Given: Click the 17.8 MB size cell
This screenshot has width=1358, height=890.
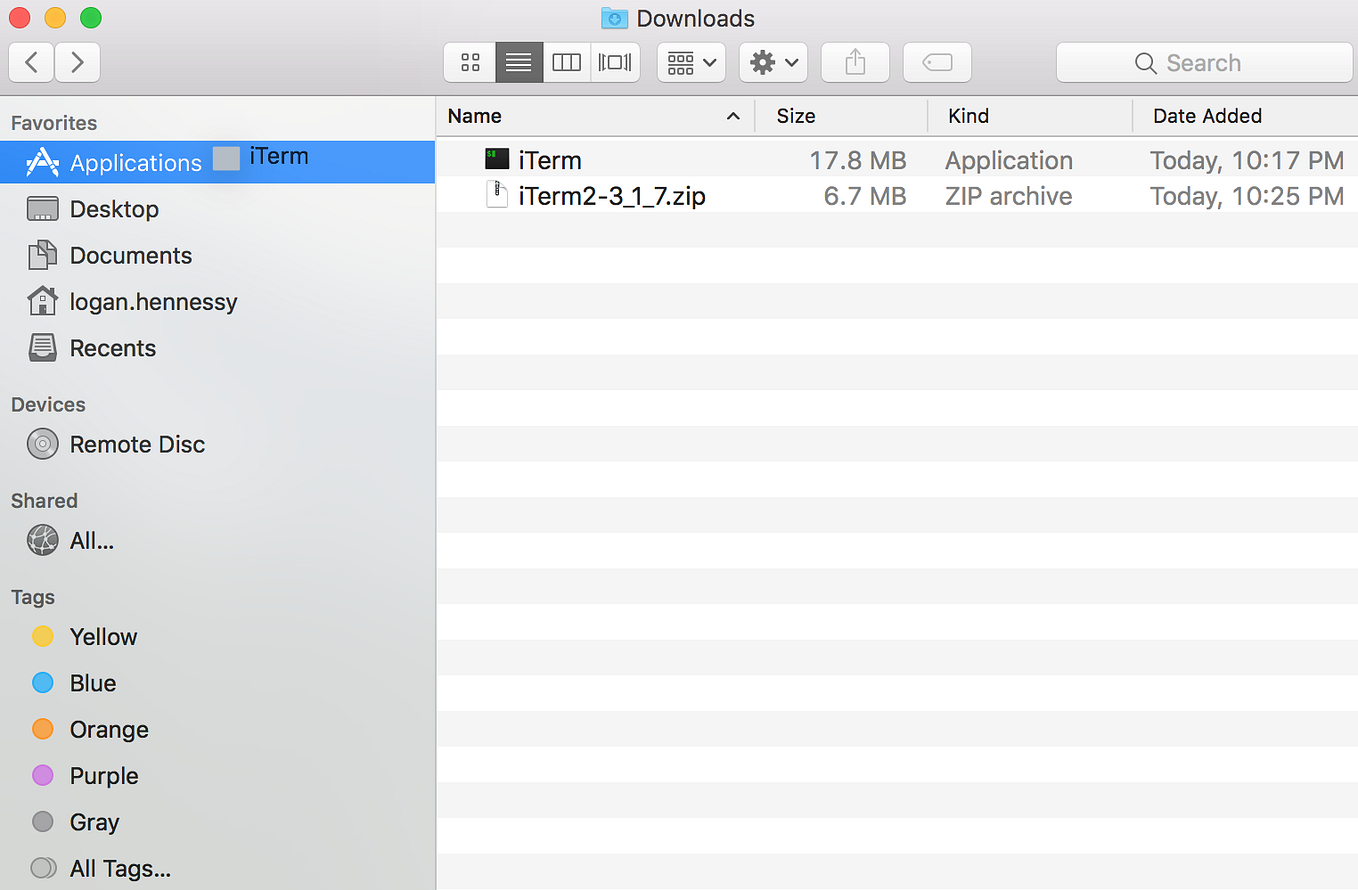Looking at the screenshot, I should pos(857,160).
